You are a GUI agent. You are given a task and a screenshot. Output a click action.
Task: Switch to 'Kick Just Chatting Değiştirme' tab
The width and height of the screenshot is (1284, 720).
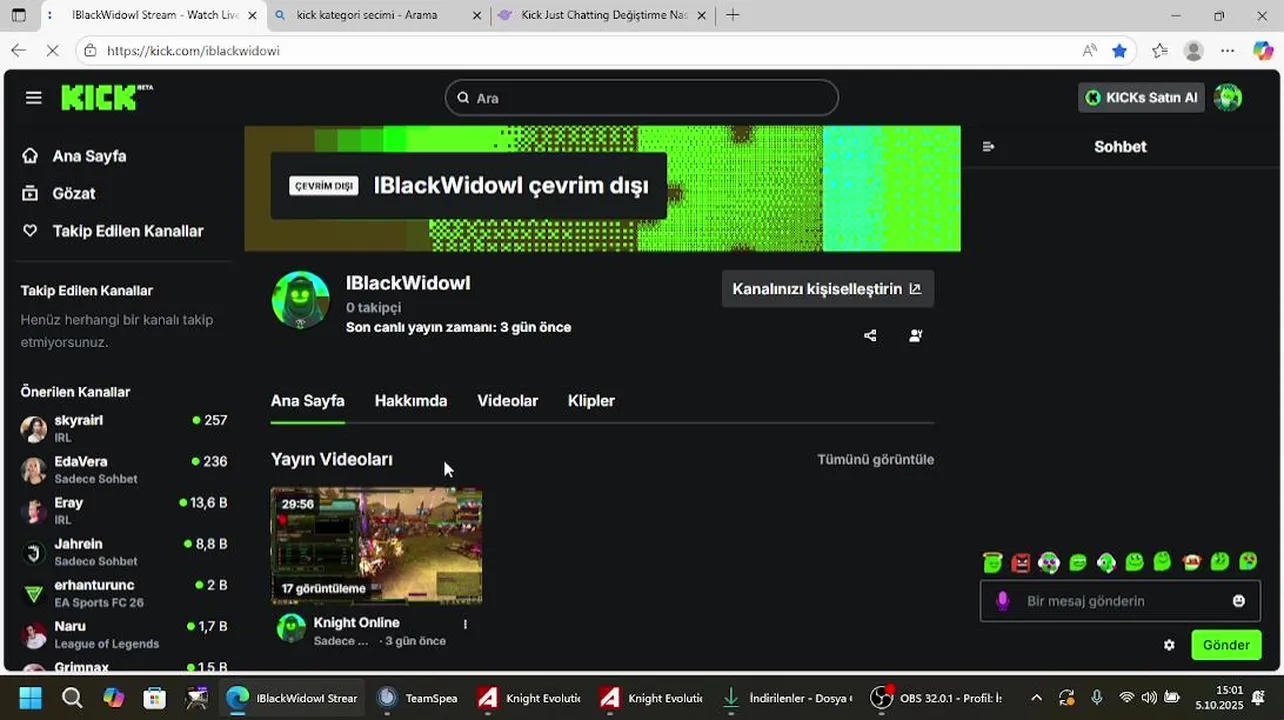tap(602, 15)
